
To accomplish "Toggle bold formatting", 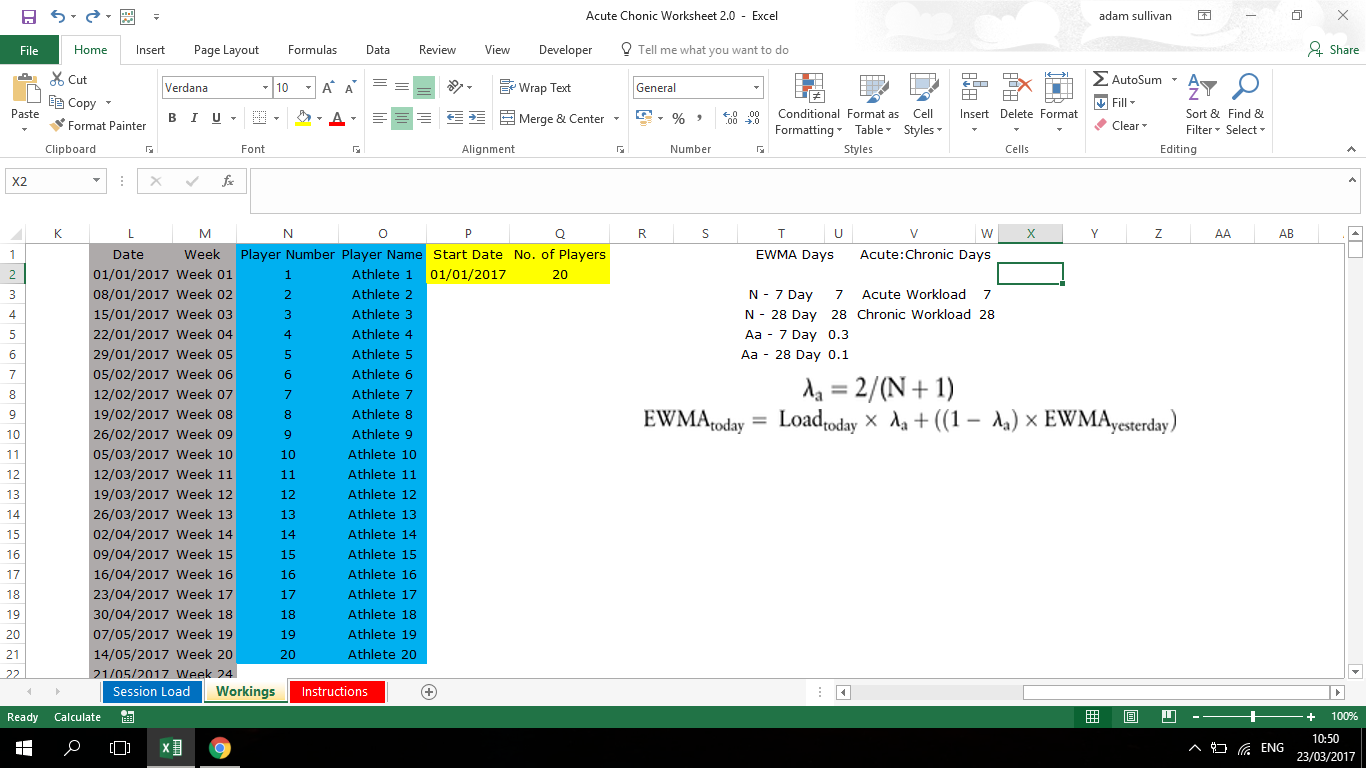I will coord(171,118).
